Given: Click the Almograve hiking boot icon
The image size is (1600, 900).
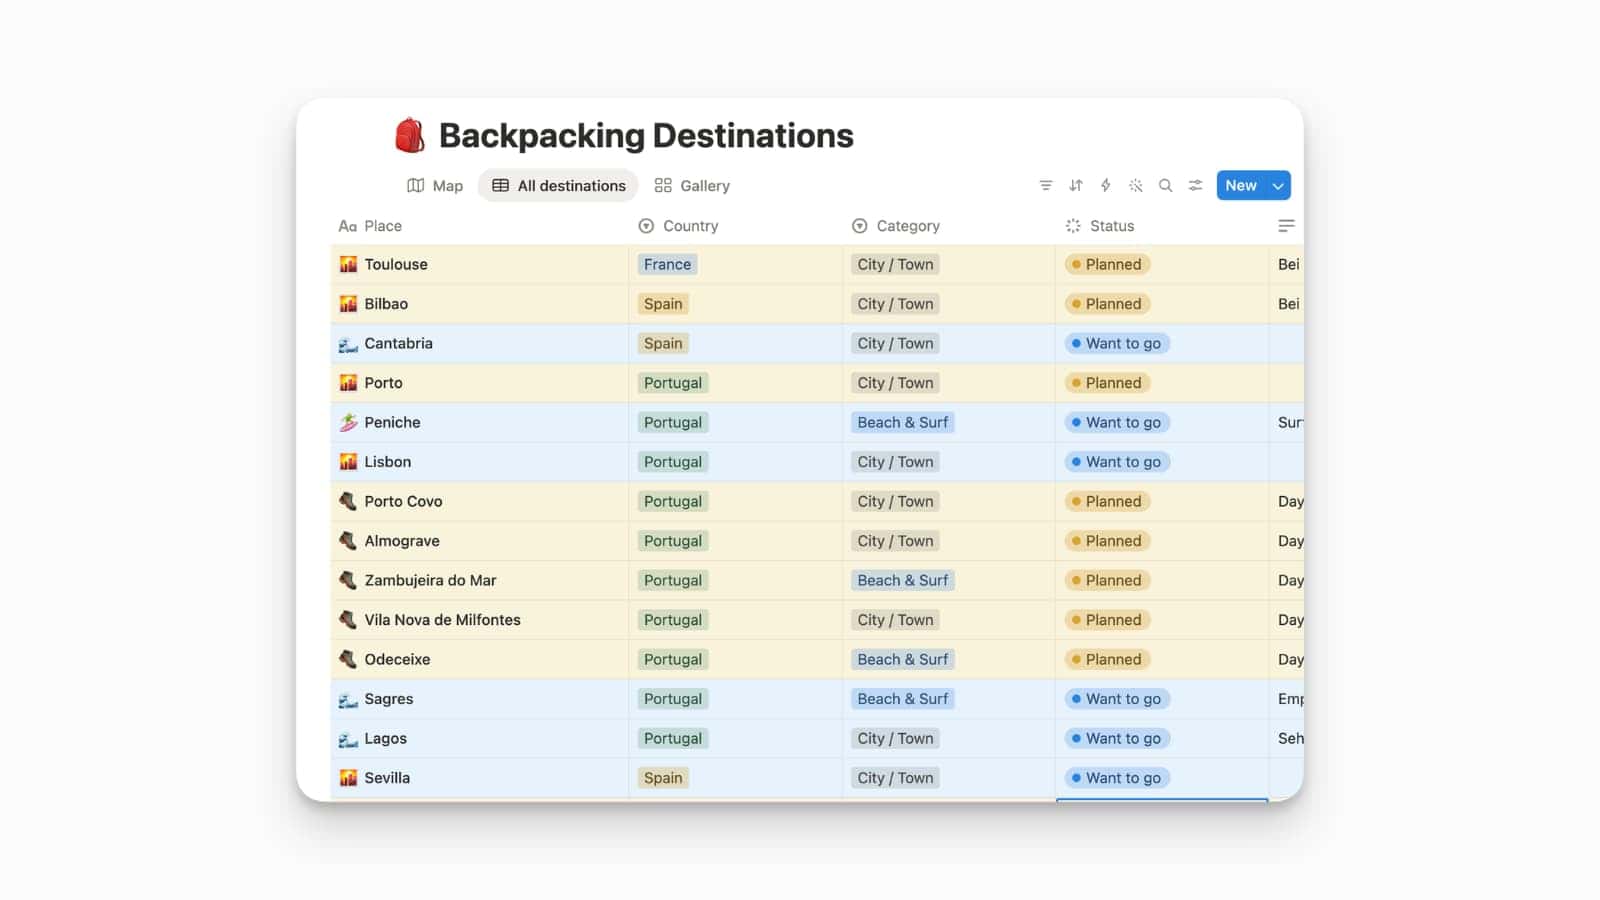Looking at the screenshot, I should point(348,541).
